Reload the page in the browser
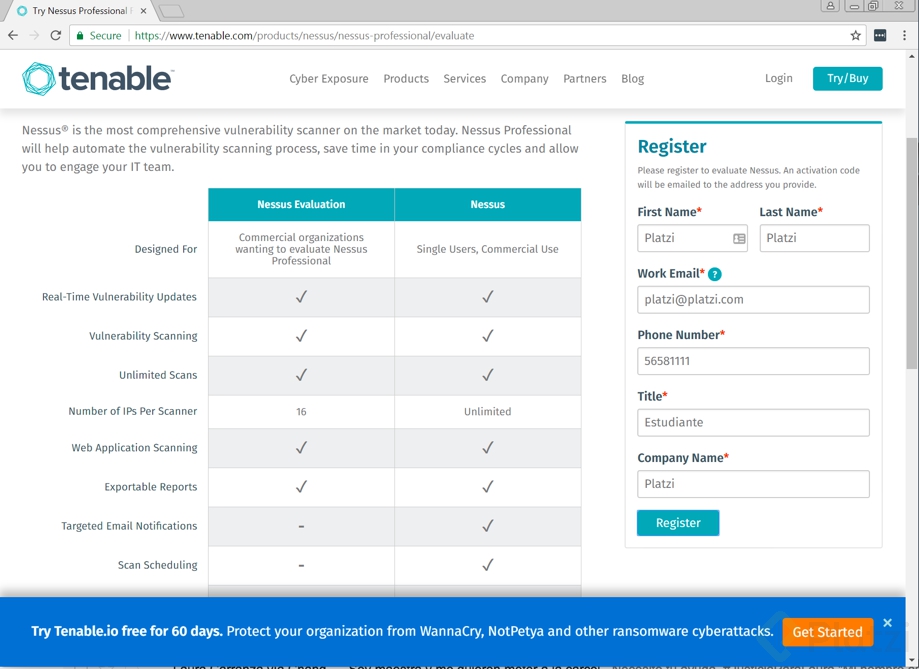Image resolution: width=919 pixels, height=669 pixels. click(x=56, y=36)
